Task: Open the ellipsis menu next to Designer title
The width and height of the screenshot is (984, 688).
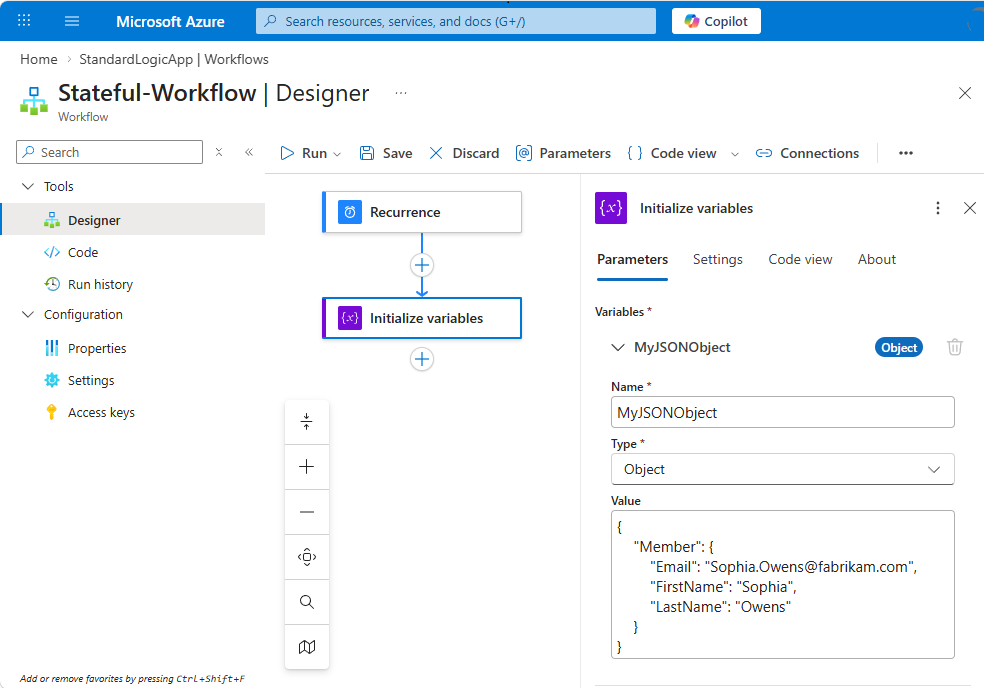Action: point(401,93)
